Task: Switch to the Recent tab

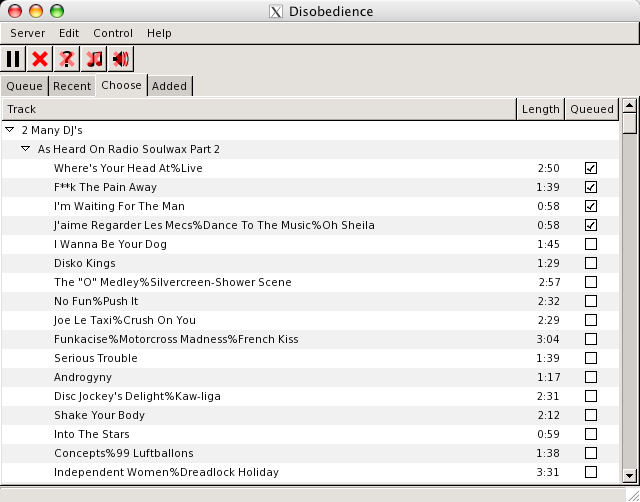Action: [x=72, y=86]
